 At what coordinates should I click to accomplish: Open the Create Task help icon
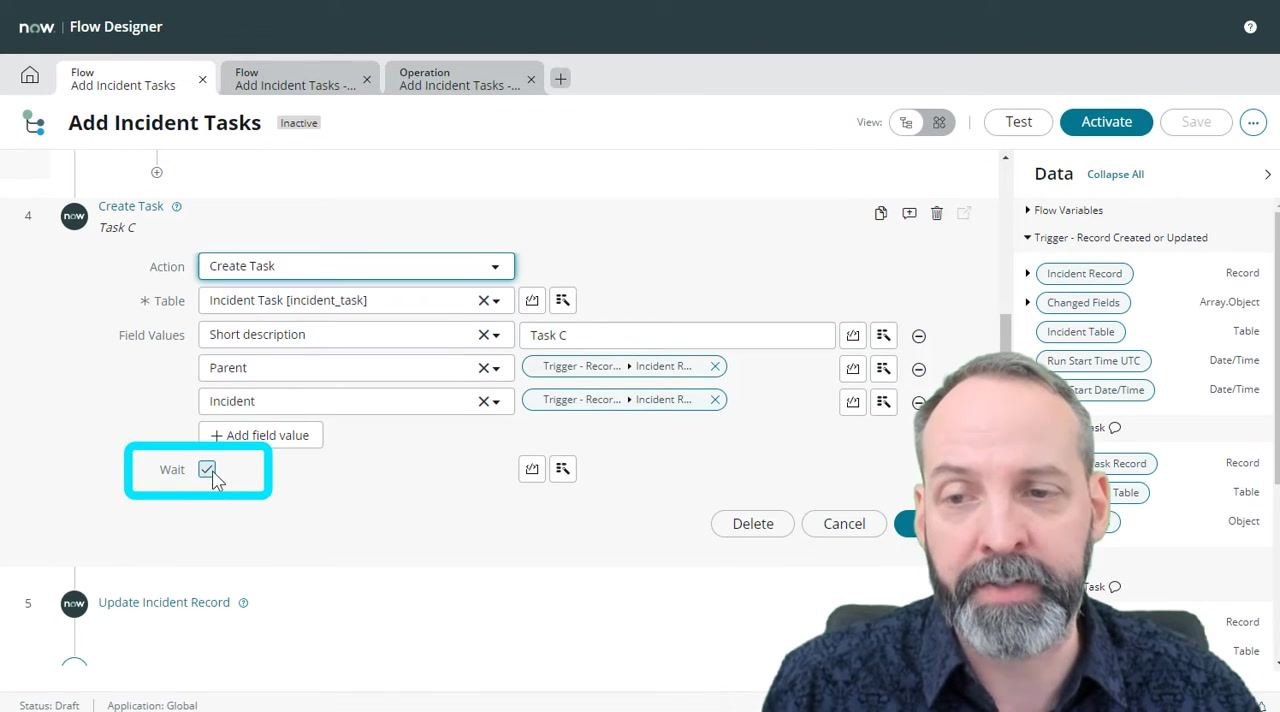point(177,207)
